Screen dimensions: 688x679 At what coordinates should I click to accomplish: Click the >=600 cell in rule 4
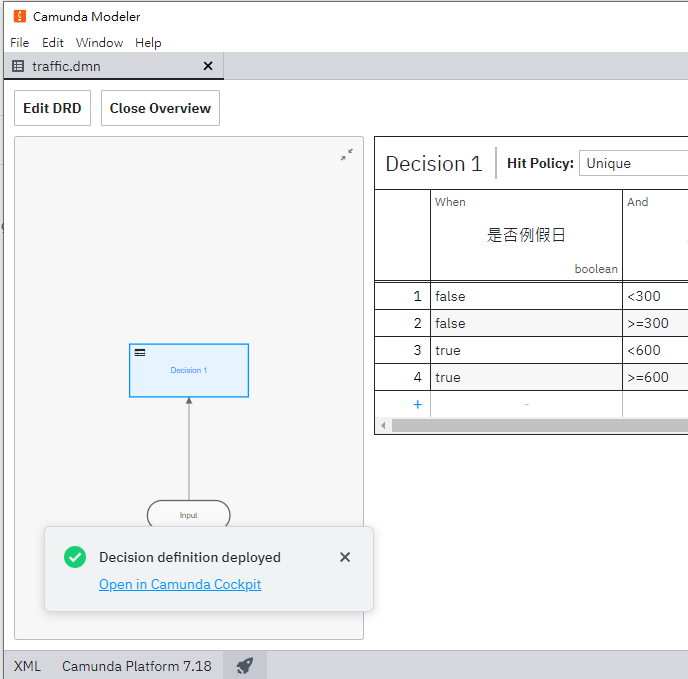click(x=656, y=377)
